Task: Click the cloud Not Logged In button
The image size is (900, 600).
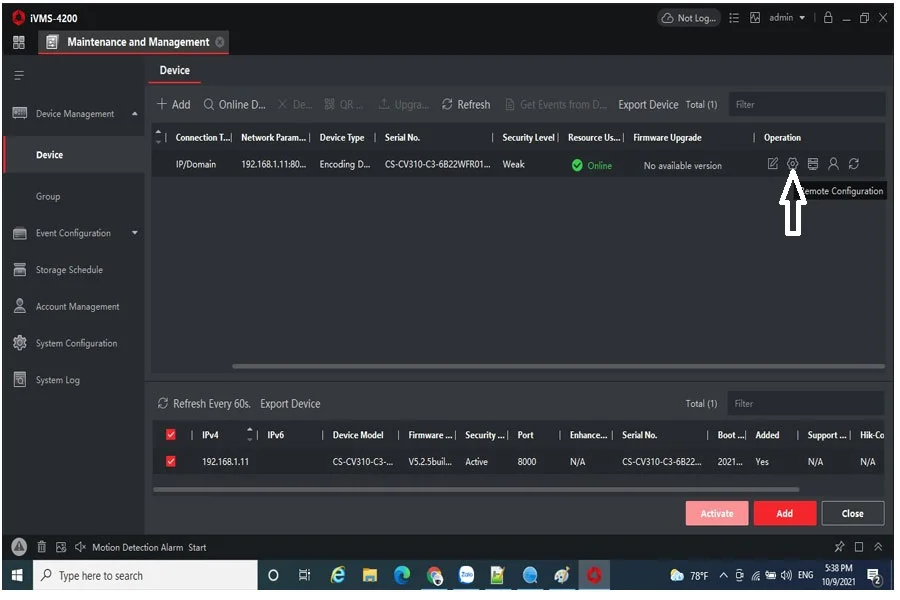Action: (x=689, y=18)
